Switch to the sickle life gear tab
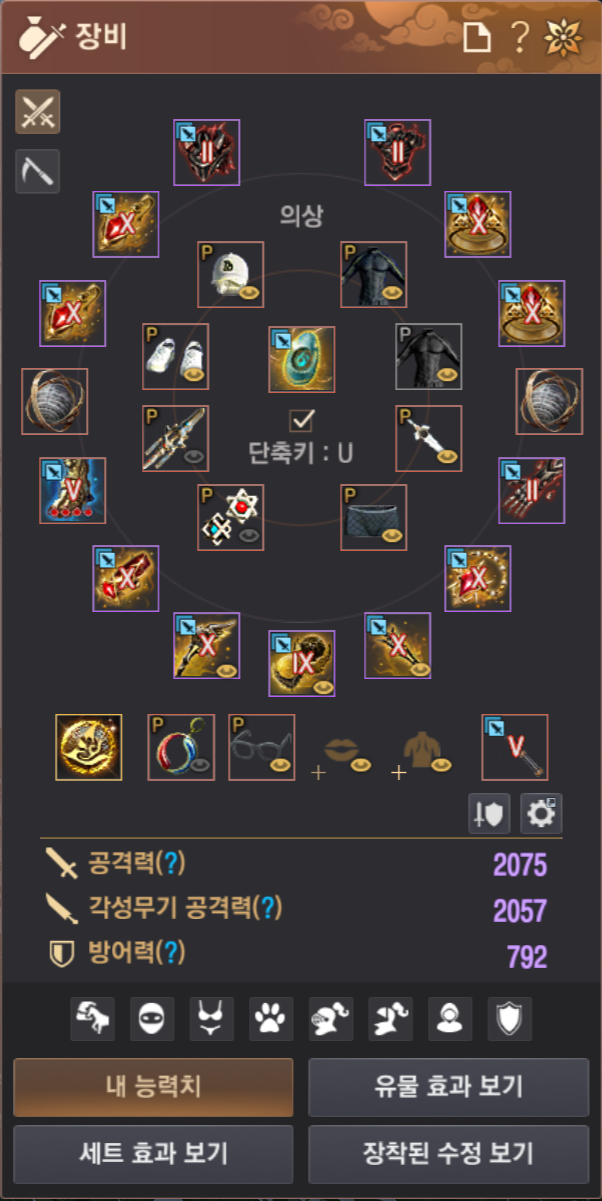The image size is (602, 1201). (38, 171)
